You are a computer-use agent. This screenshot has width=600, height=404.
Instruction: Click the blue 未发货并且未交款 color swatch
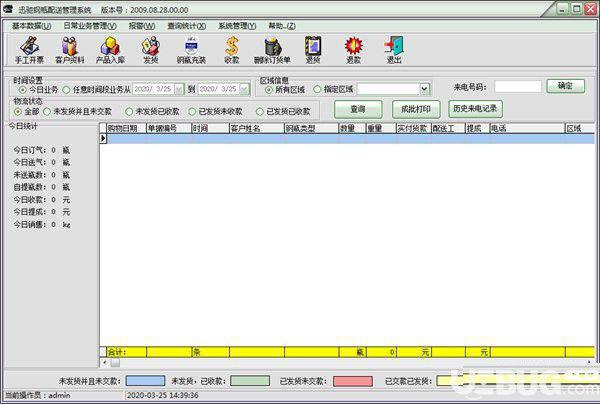pyautogui.click(x=145, y=381)
